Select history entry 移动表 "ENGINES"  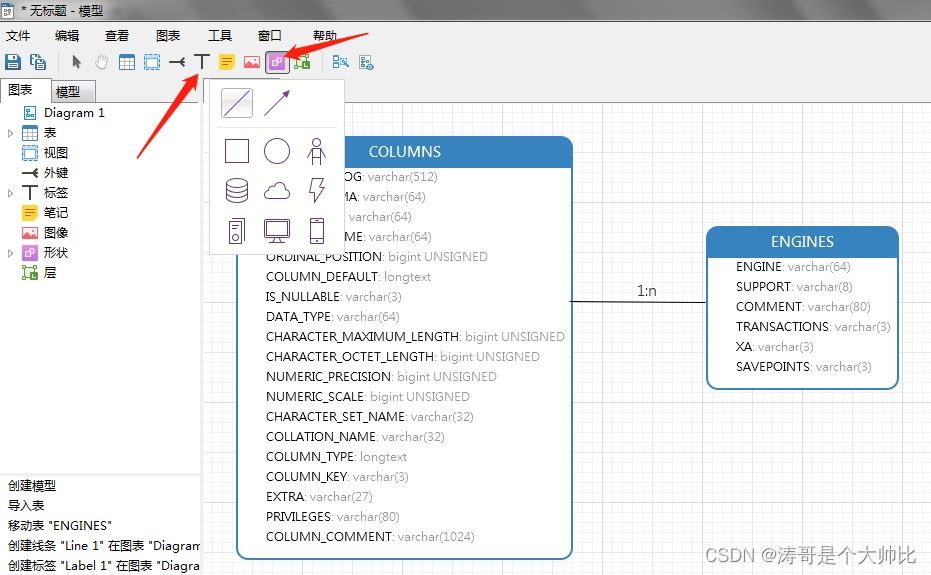(60, 526)
